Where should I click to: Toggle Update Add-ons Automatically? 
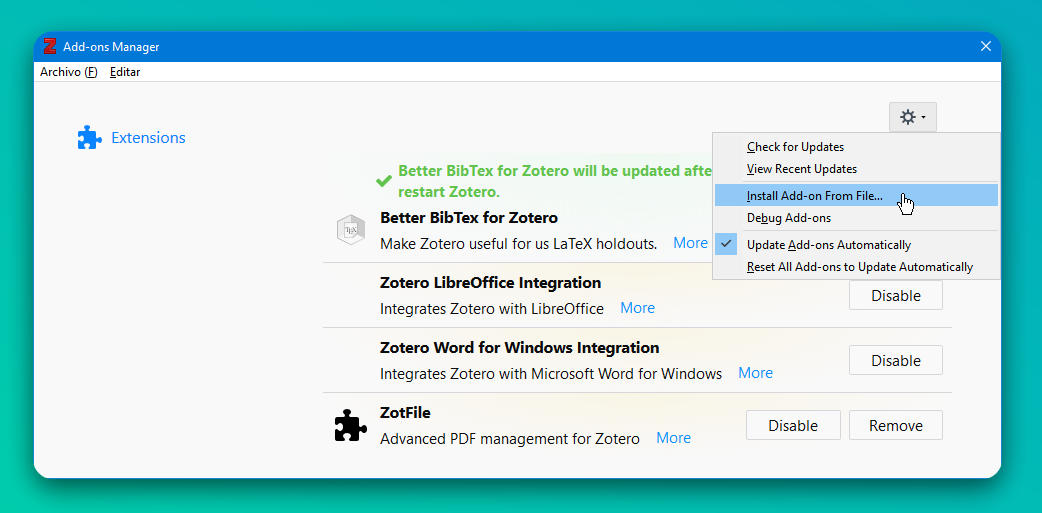856,245
